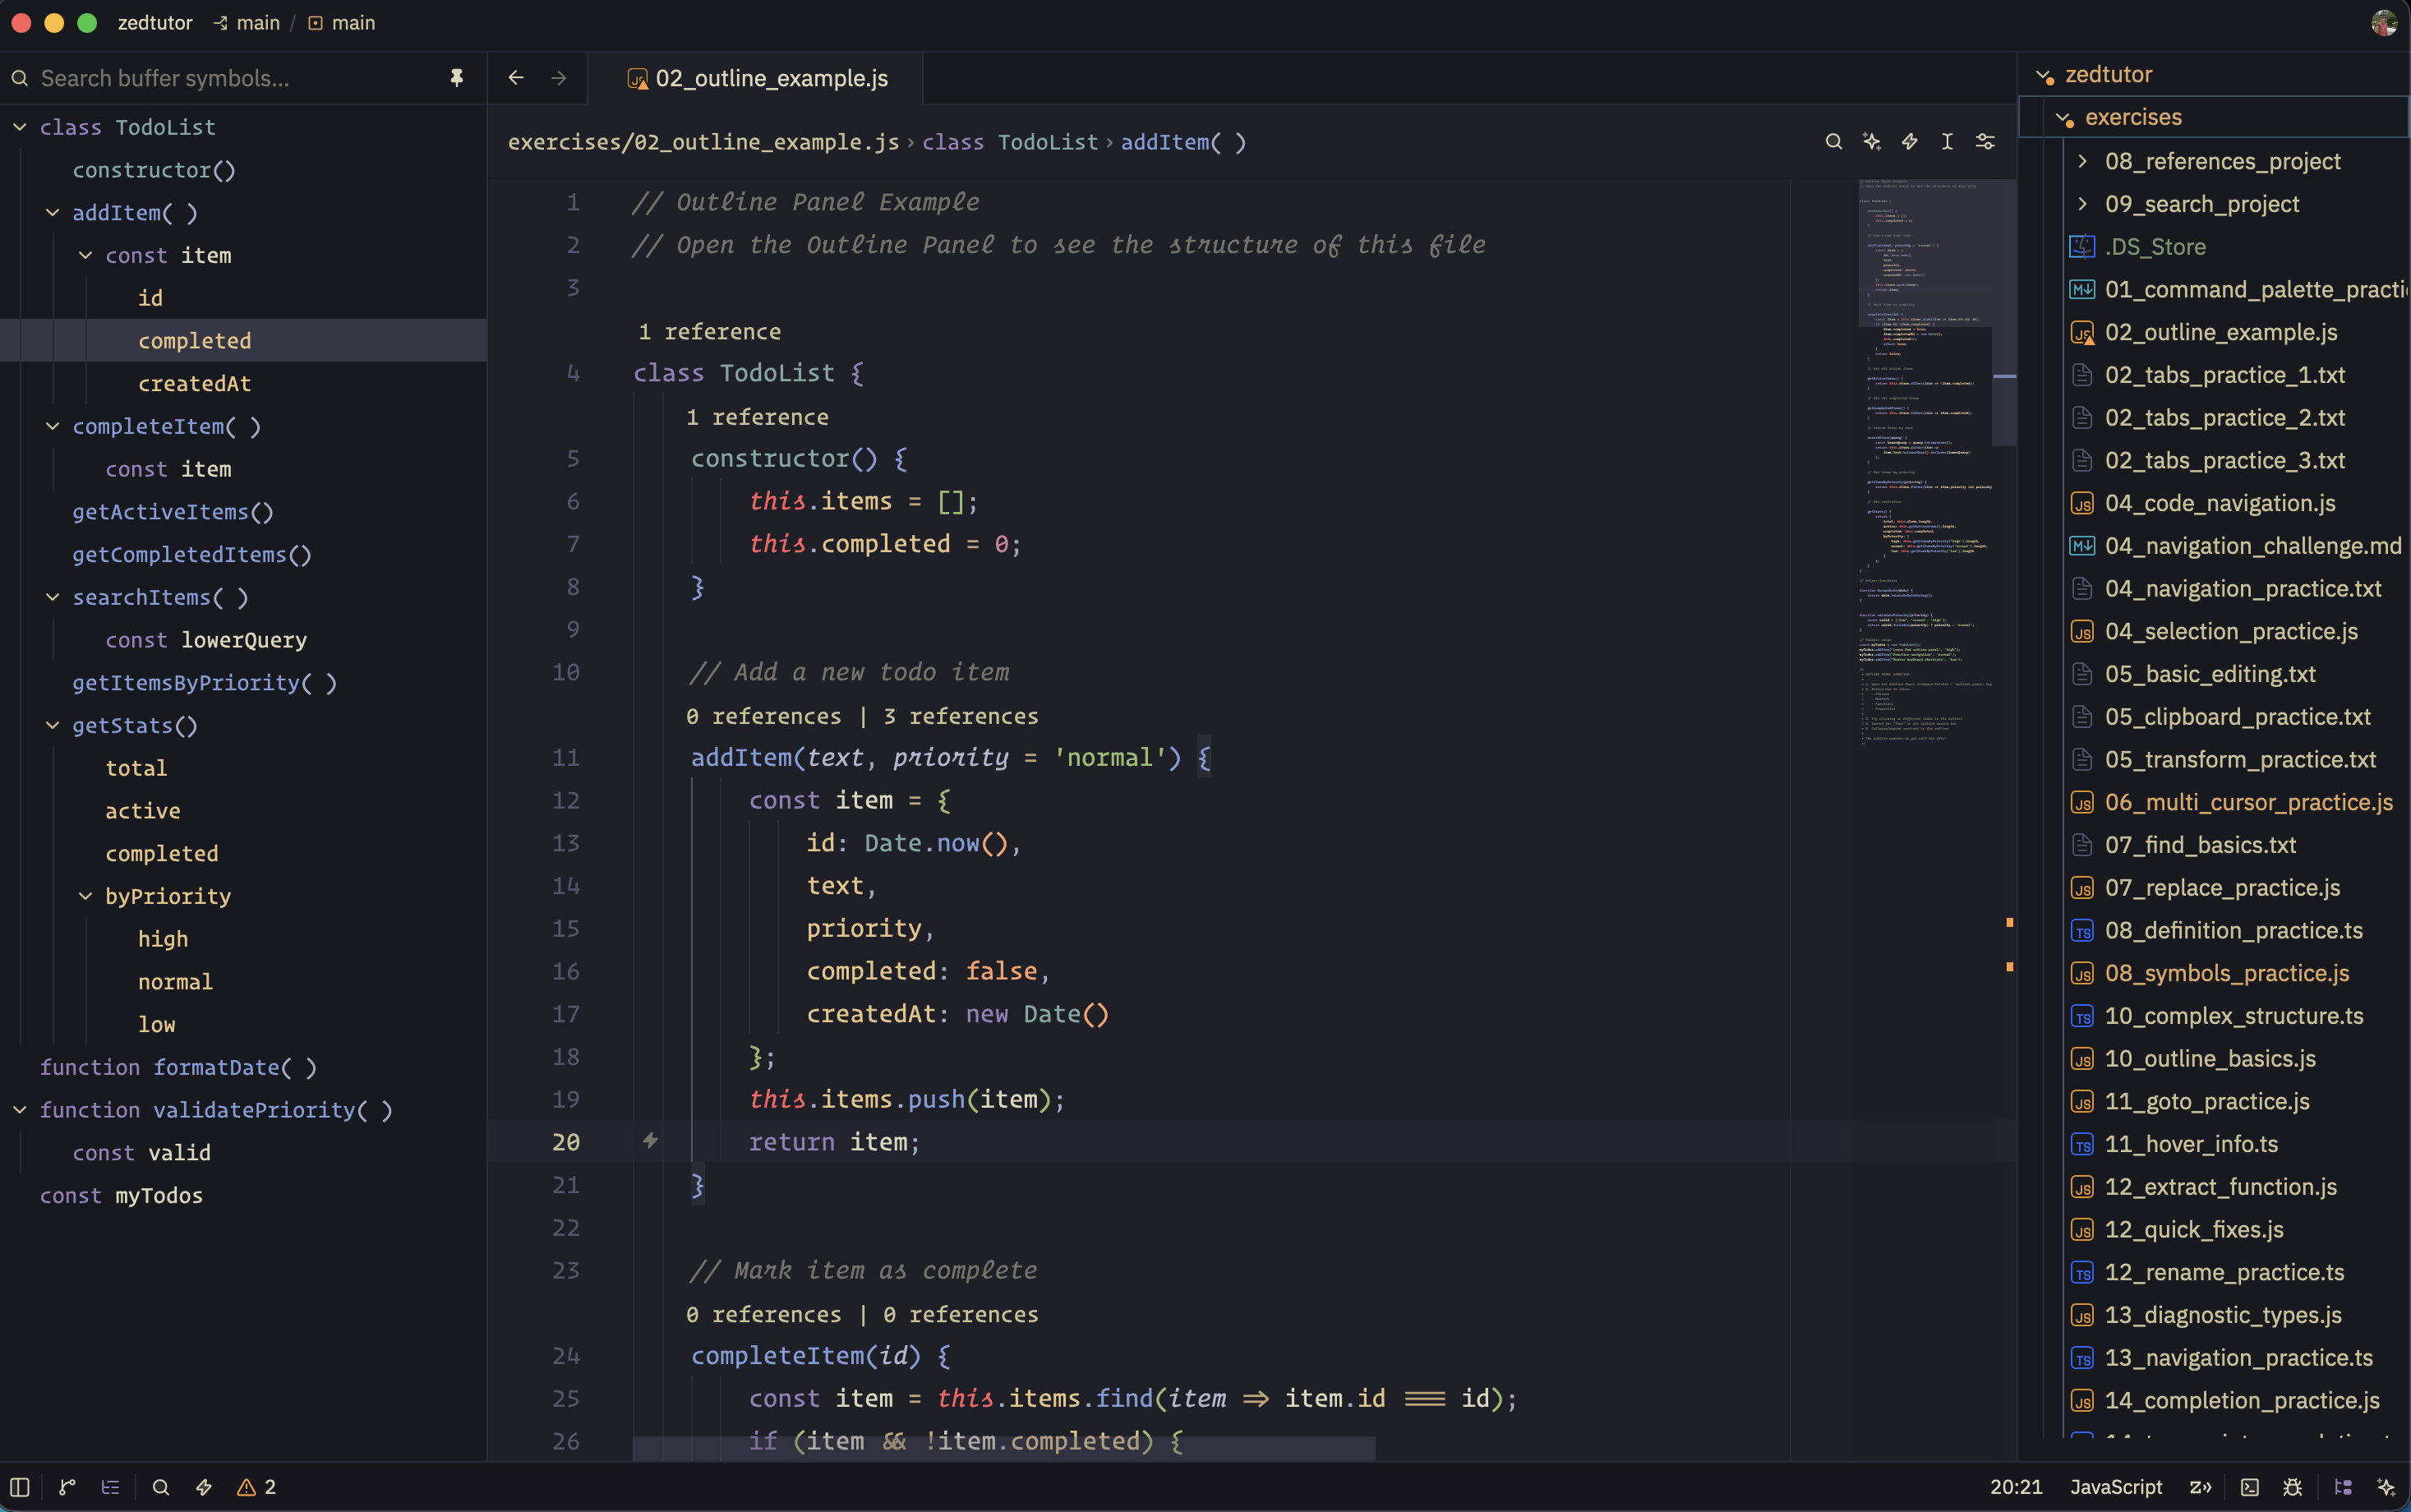Click main branch in title bar
This screenshot has width=2411, height=1512.
click(248, 23)
